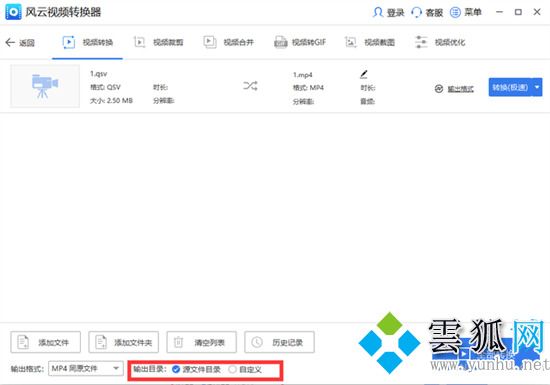Click the 1.mp4 output file name
The width and height of the screenshot is (550, 385).
303,75
